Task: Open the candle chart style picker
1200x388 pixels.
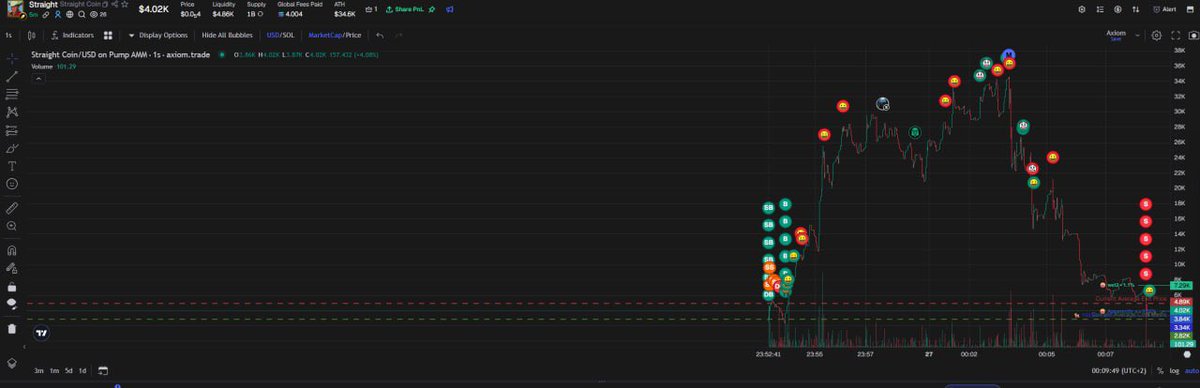Action: tap(33, 35)
